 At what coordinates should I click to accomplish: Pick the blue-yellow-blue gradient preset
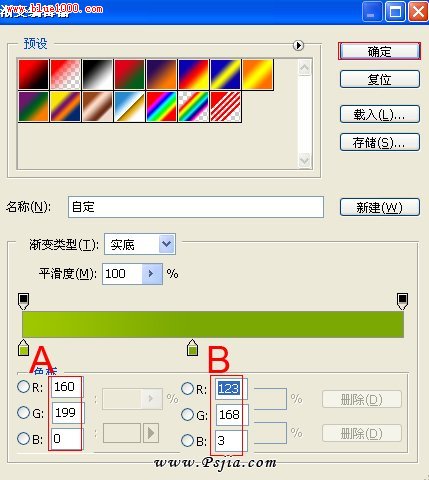pyautogui.click(x=226, y=75)
